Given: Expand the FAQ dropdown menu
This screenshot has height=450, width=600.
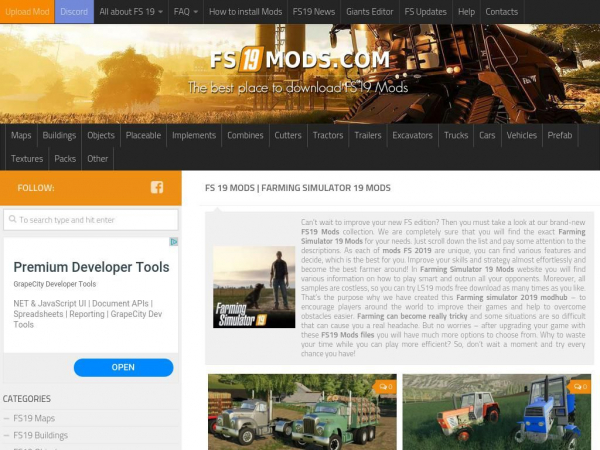Looking at the screenshot, I should tap(186, 12).
